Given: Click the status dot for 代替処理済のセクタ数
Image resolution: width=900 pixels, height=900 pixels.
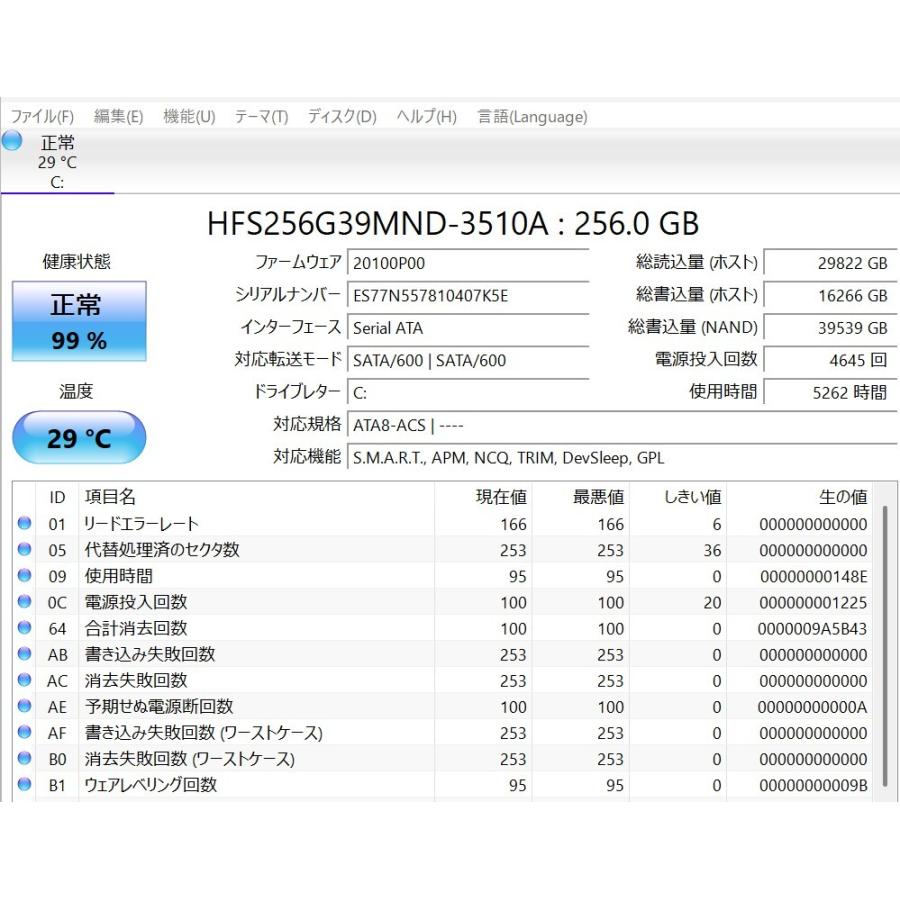Looking at the screenshot, I should click(x=22, y=550).
